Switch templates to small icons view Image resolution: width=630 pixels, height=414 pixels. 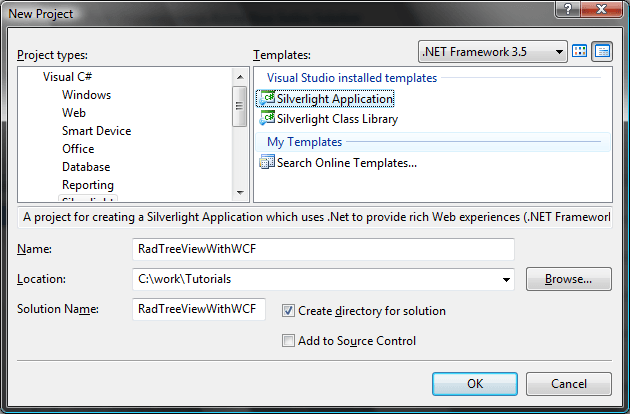tap(602, 51)
